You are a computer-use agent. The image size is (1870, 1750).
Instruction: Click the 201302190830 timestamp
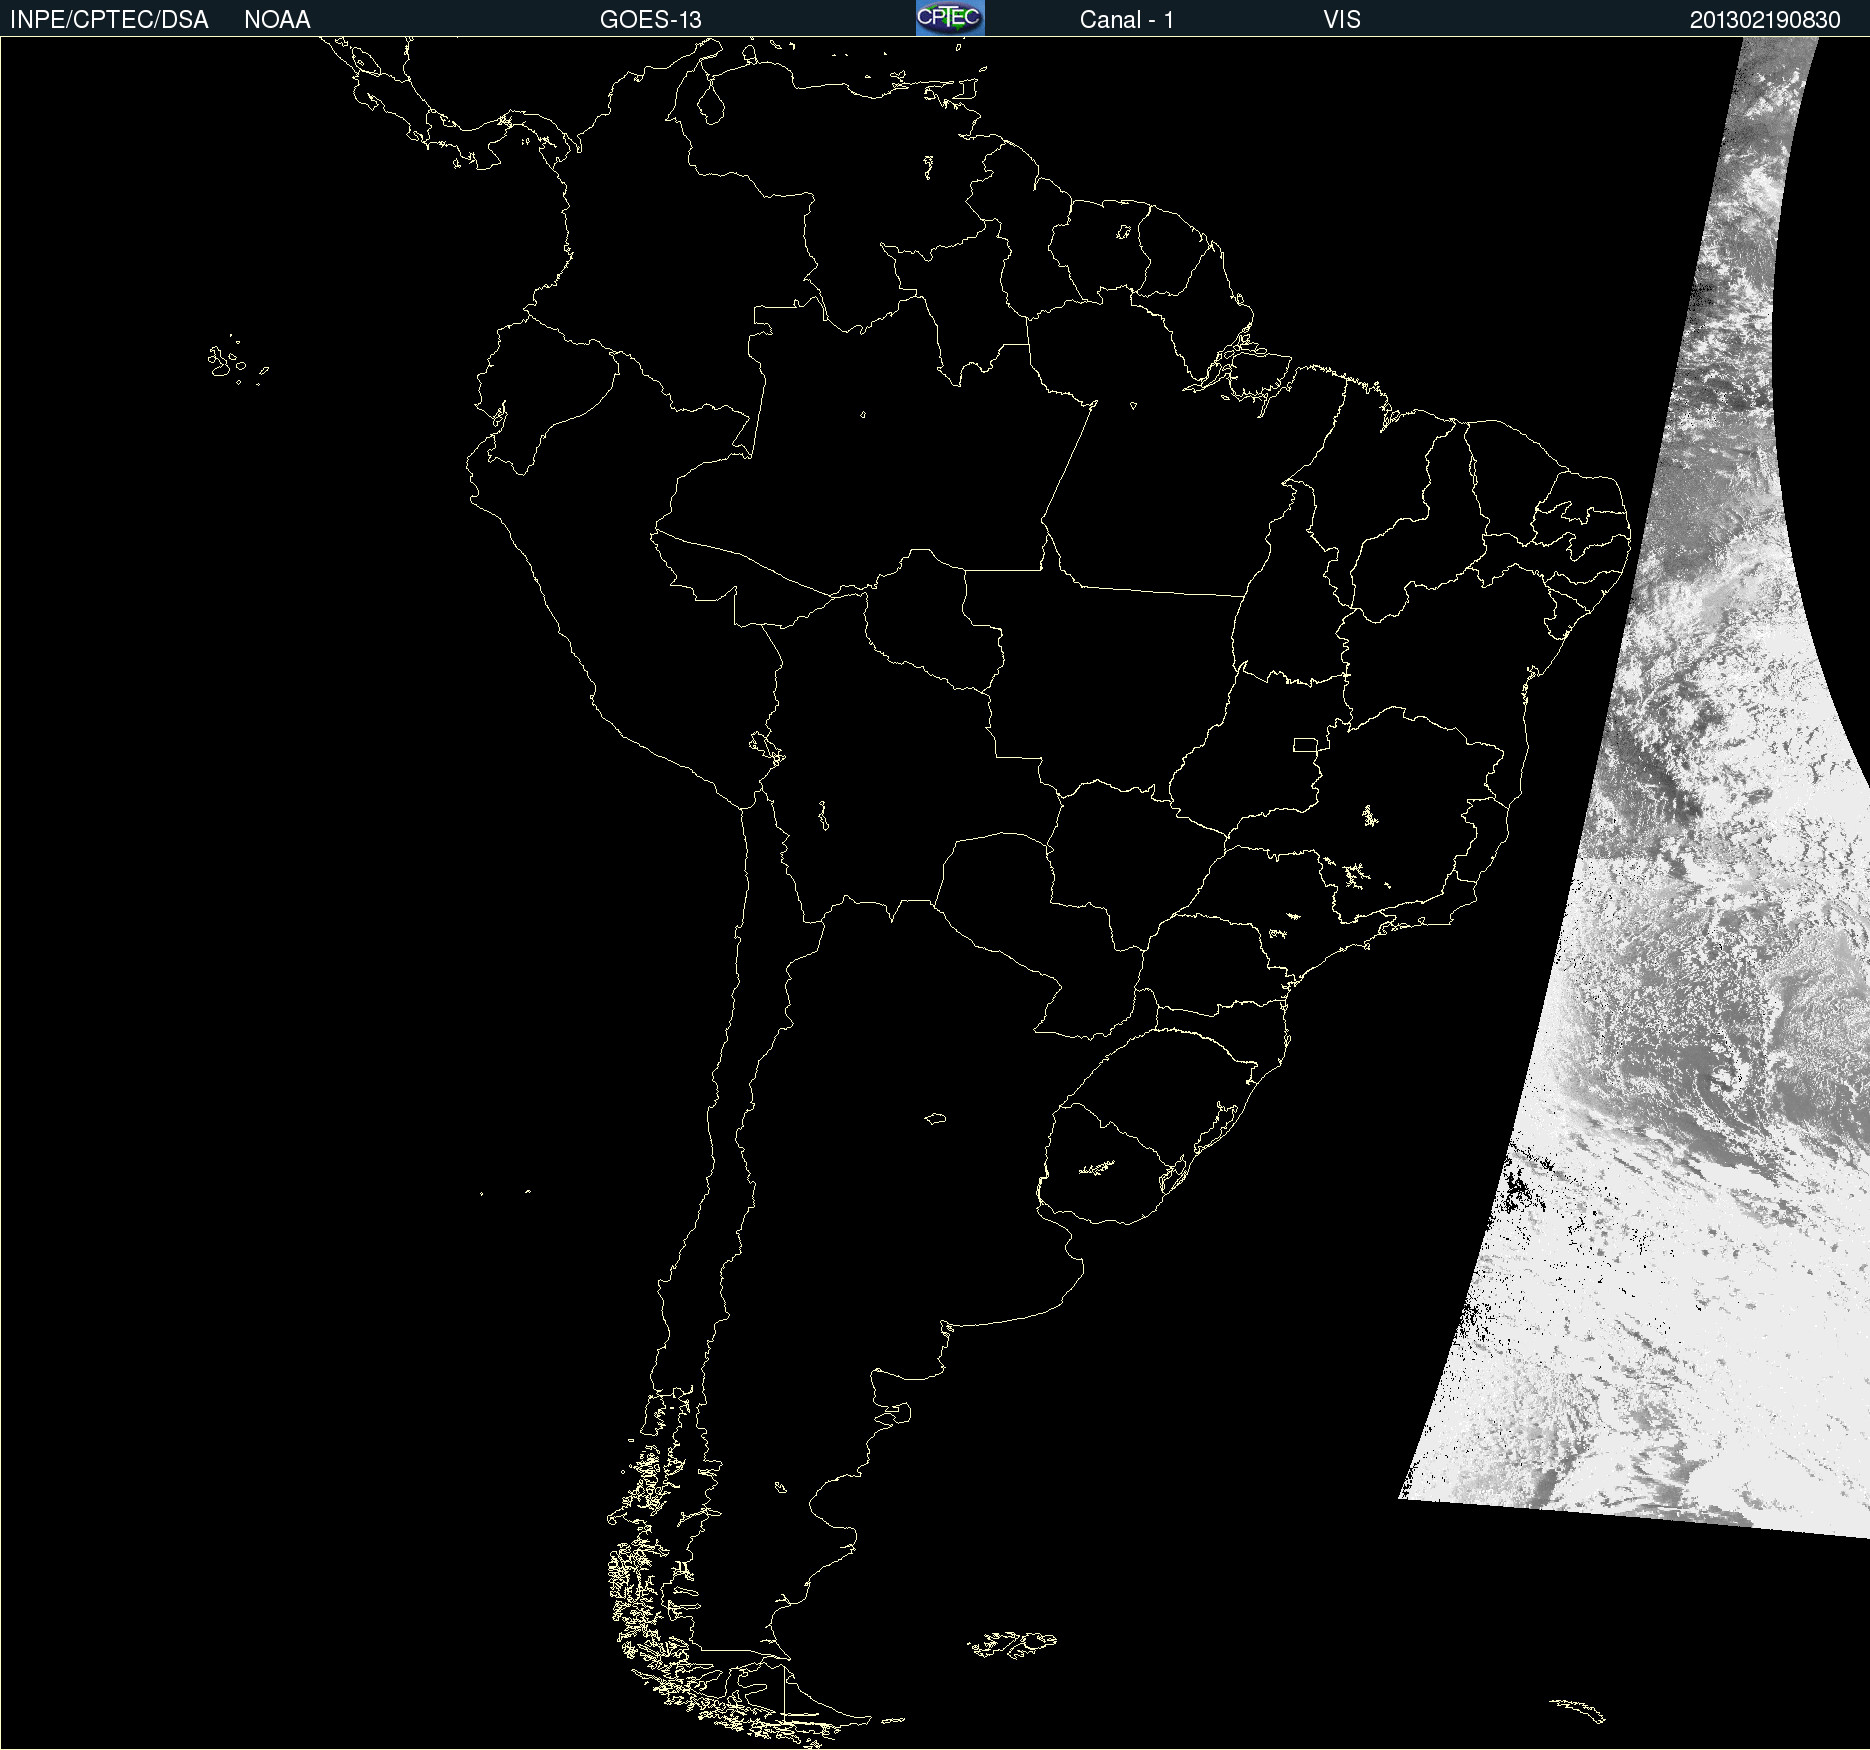pyautogui.click(x=1765, y=20)
